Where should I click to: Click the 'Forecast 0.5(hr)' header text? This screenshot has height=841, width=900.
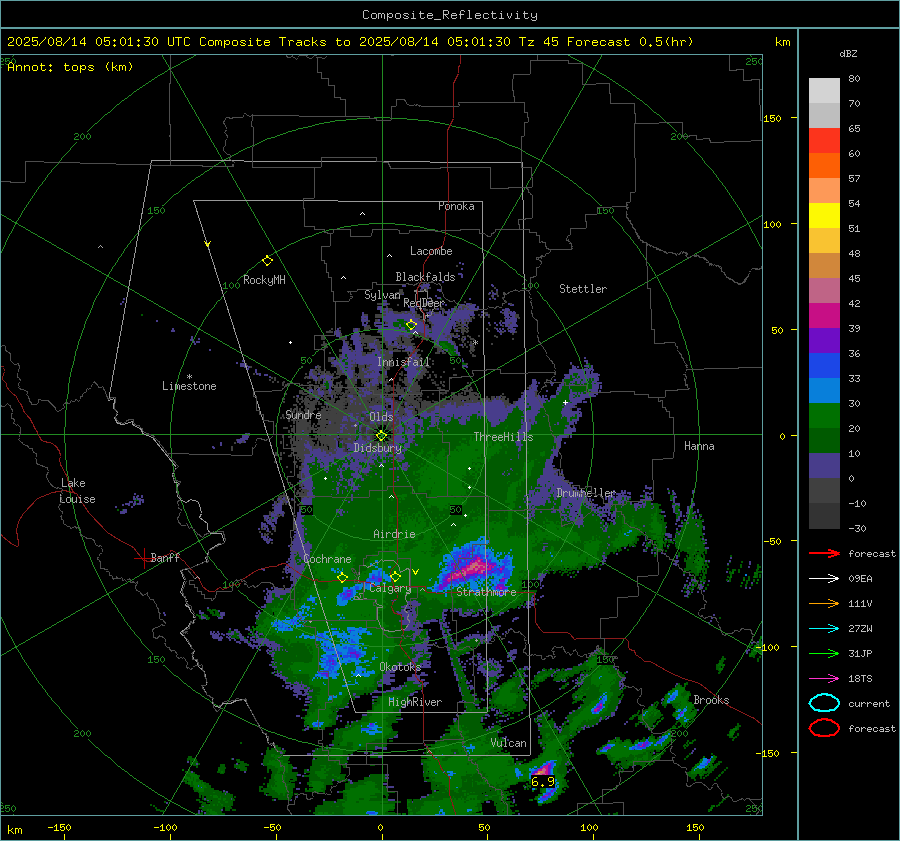click(x=630, y=42)
